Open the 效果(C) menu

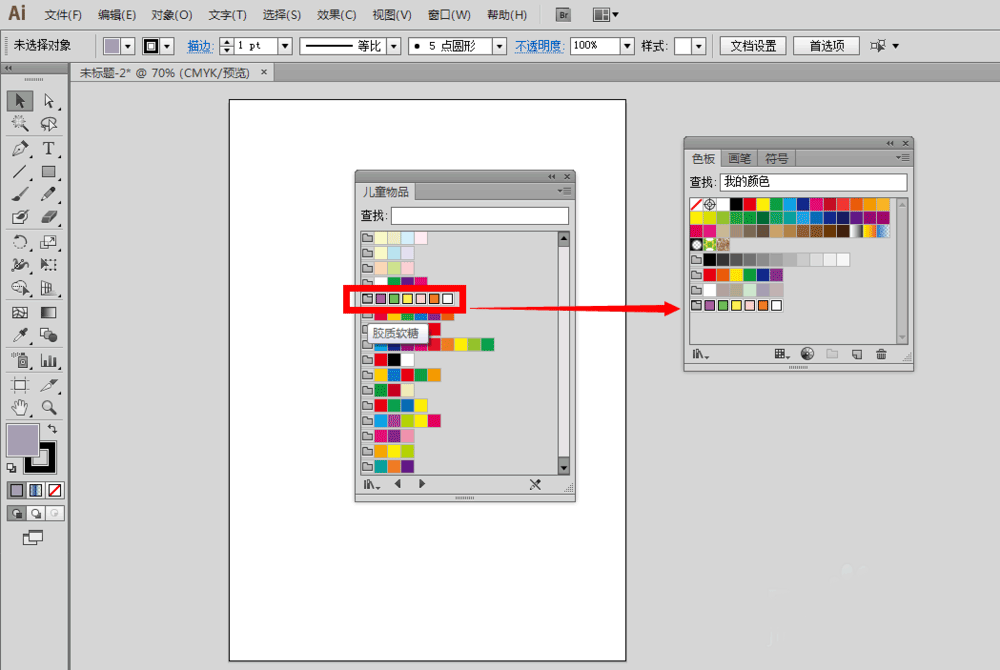click(336, 15)
